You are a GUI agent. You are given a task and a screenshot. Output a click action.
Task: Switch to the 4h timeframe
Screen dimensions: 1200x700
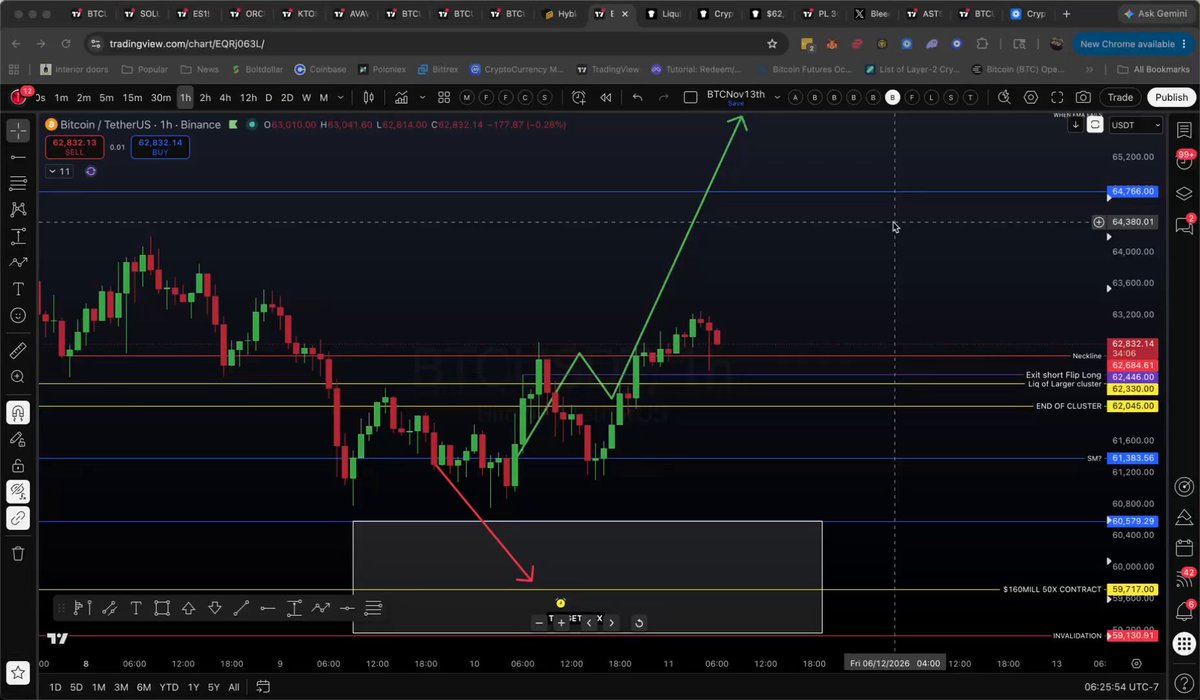(x=224, y=97)
